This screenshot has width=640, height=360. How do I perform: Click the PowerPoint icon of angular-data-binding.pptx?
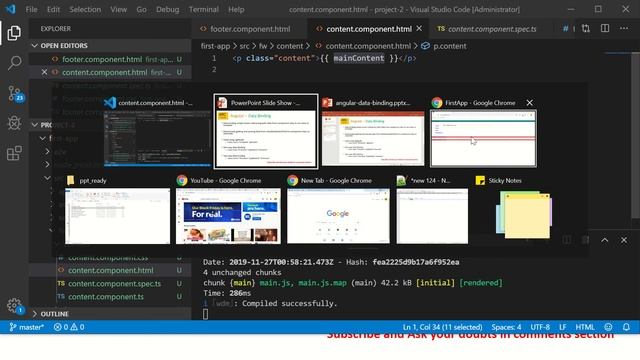coord(327,103)
